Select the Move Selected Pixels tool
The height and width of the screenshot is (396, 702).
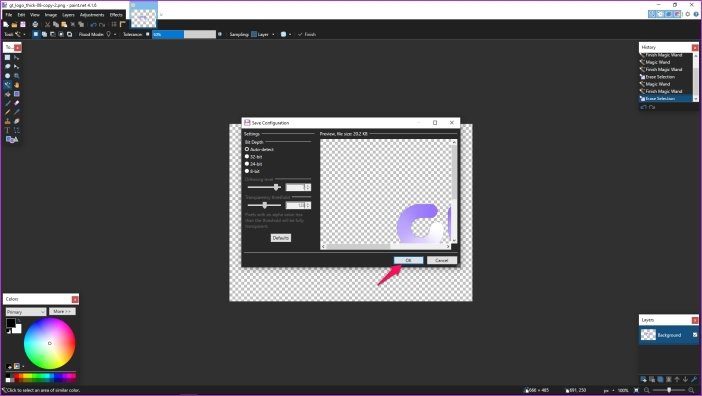[17, 57]
